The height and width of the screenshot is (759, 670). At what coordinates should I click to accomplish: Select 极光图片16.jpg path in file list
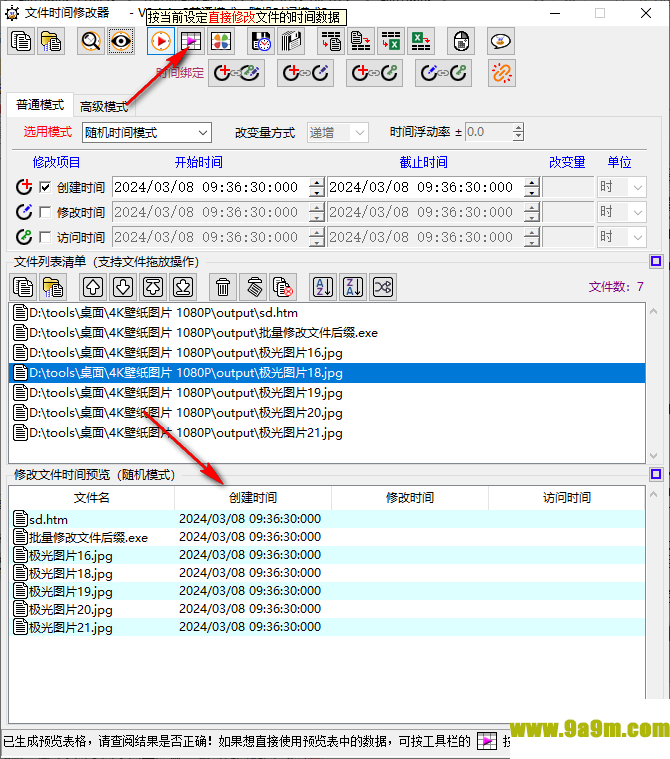pos(327,353)
